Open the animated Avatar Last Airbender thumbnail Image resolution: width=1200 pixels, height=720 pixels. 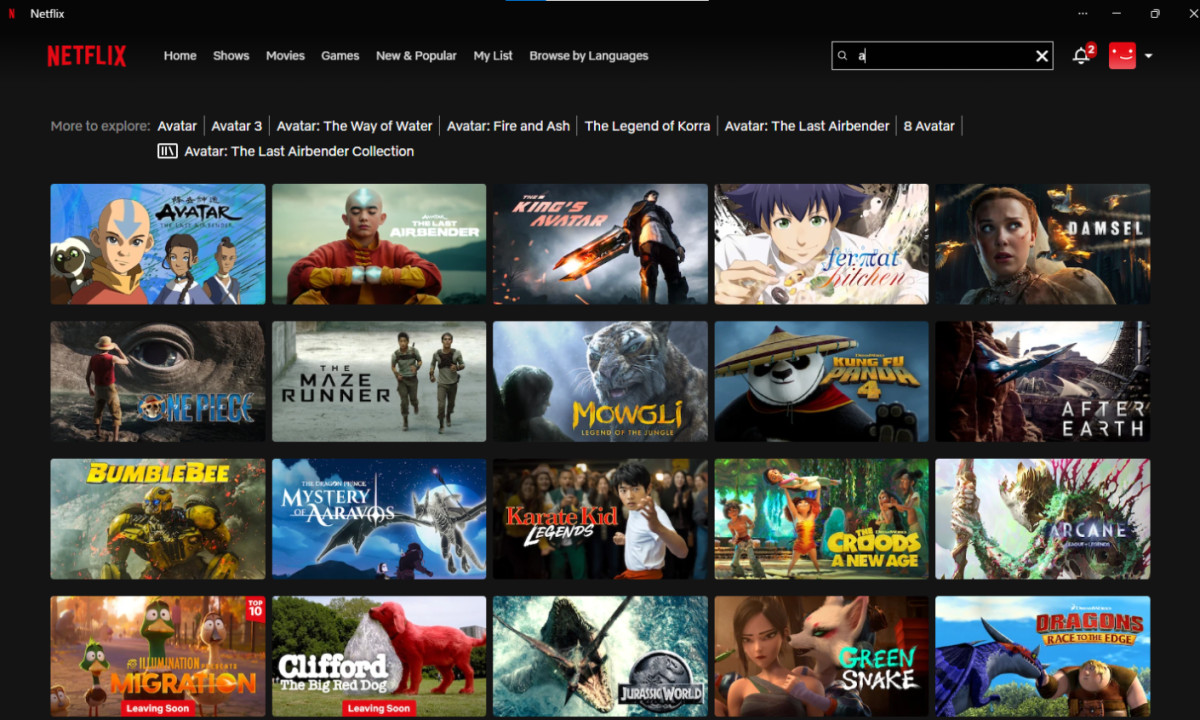point(158,244)
